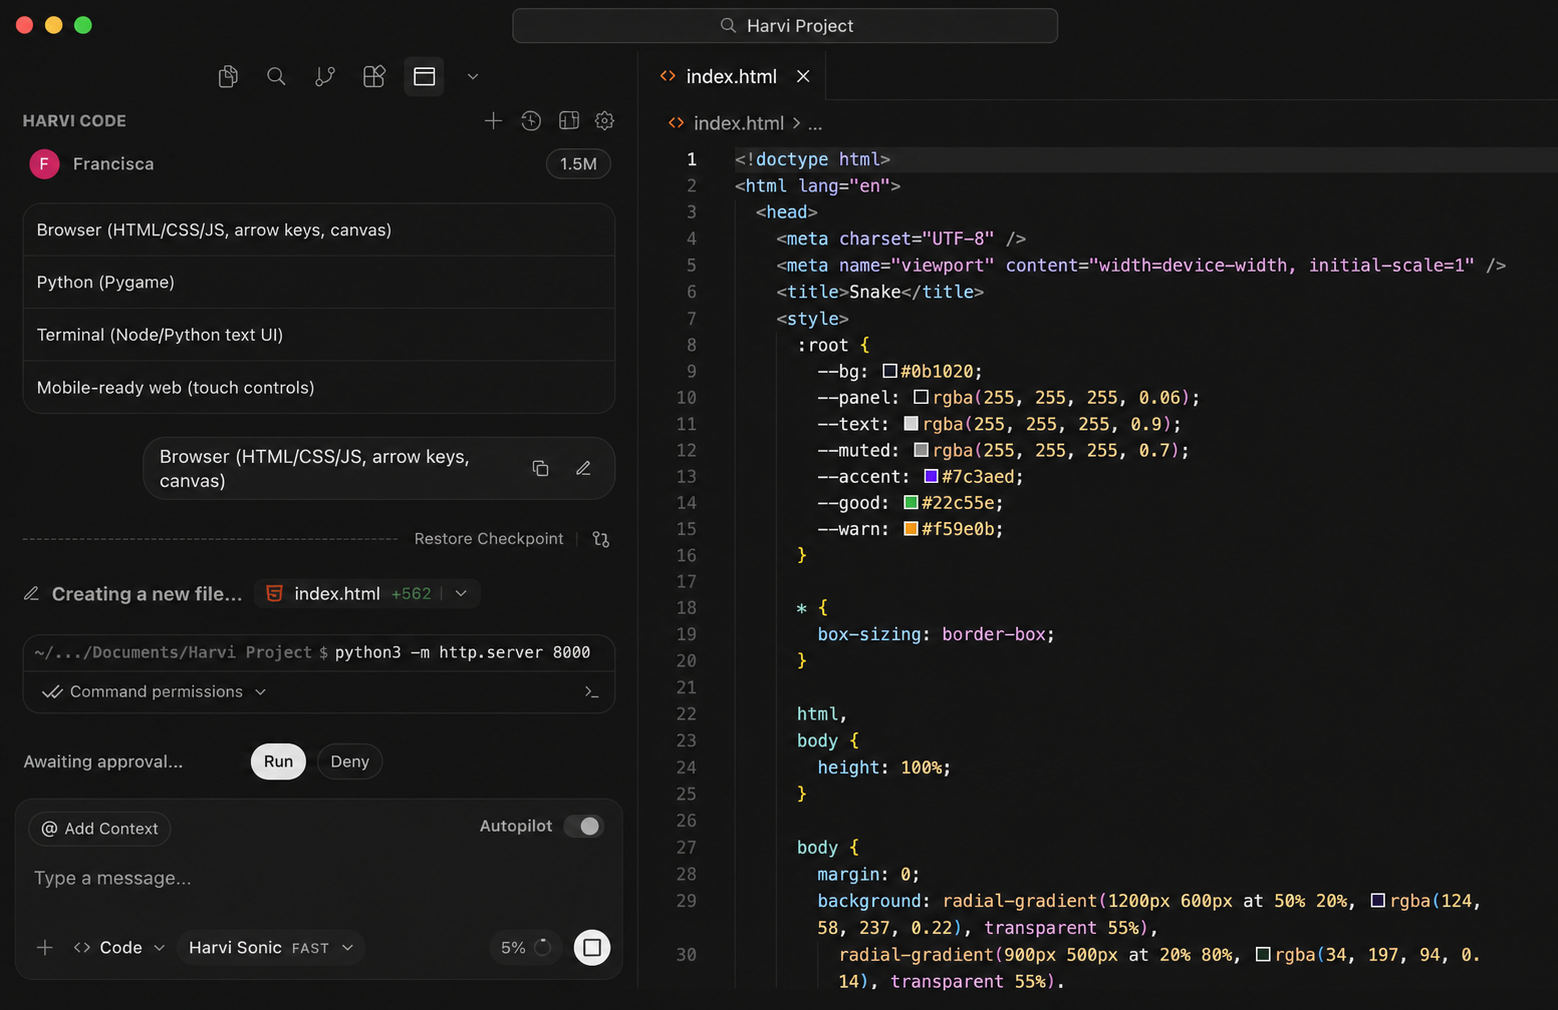Viewport: 1558px width, 1010px height.
Task: Open Harvi Code settings gear
Action: coord(605,121)
